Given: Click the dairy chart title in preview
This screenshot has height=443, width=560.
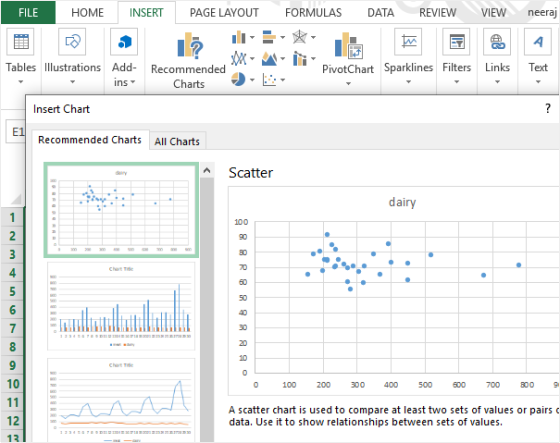Looking at the screenshot, I should pos(402,202).
